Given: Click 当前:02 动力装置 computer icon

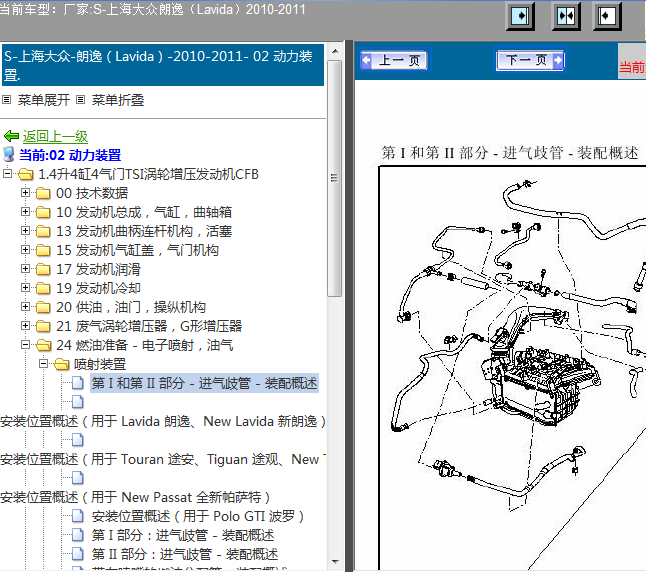Looking at the screenshot, I should [x=9, y=155].
